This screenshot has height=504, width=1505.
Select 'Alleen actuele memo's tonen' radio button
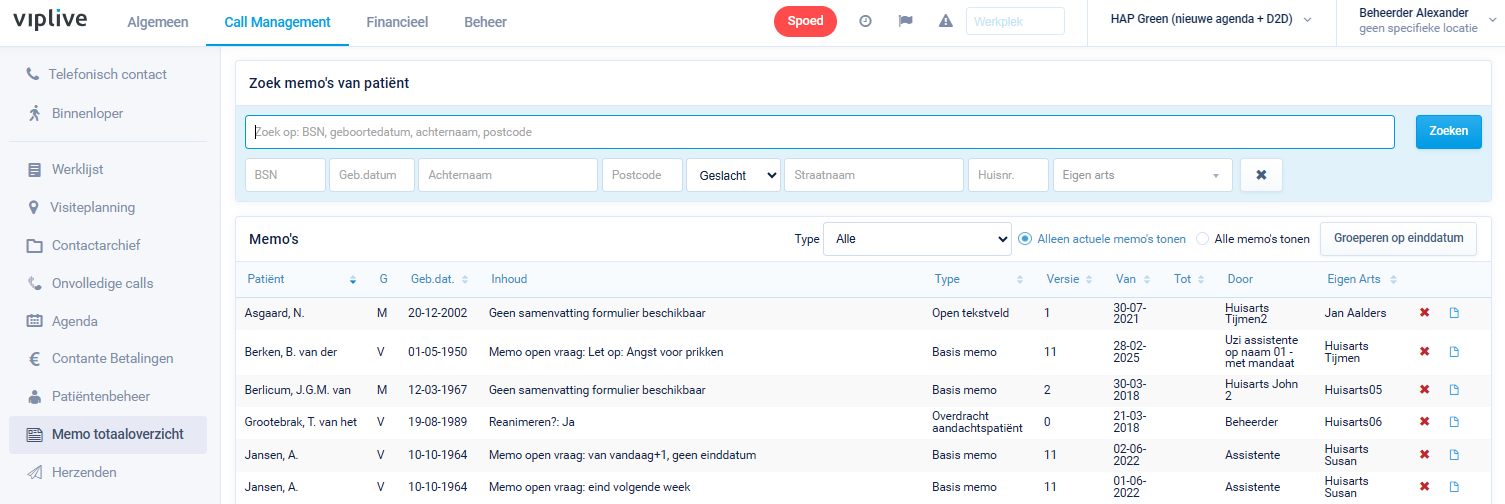(1025, 239)
